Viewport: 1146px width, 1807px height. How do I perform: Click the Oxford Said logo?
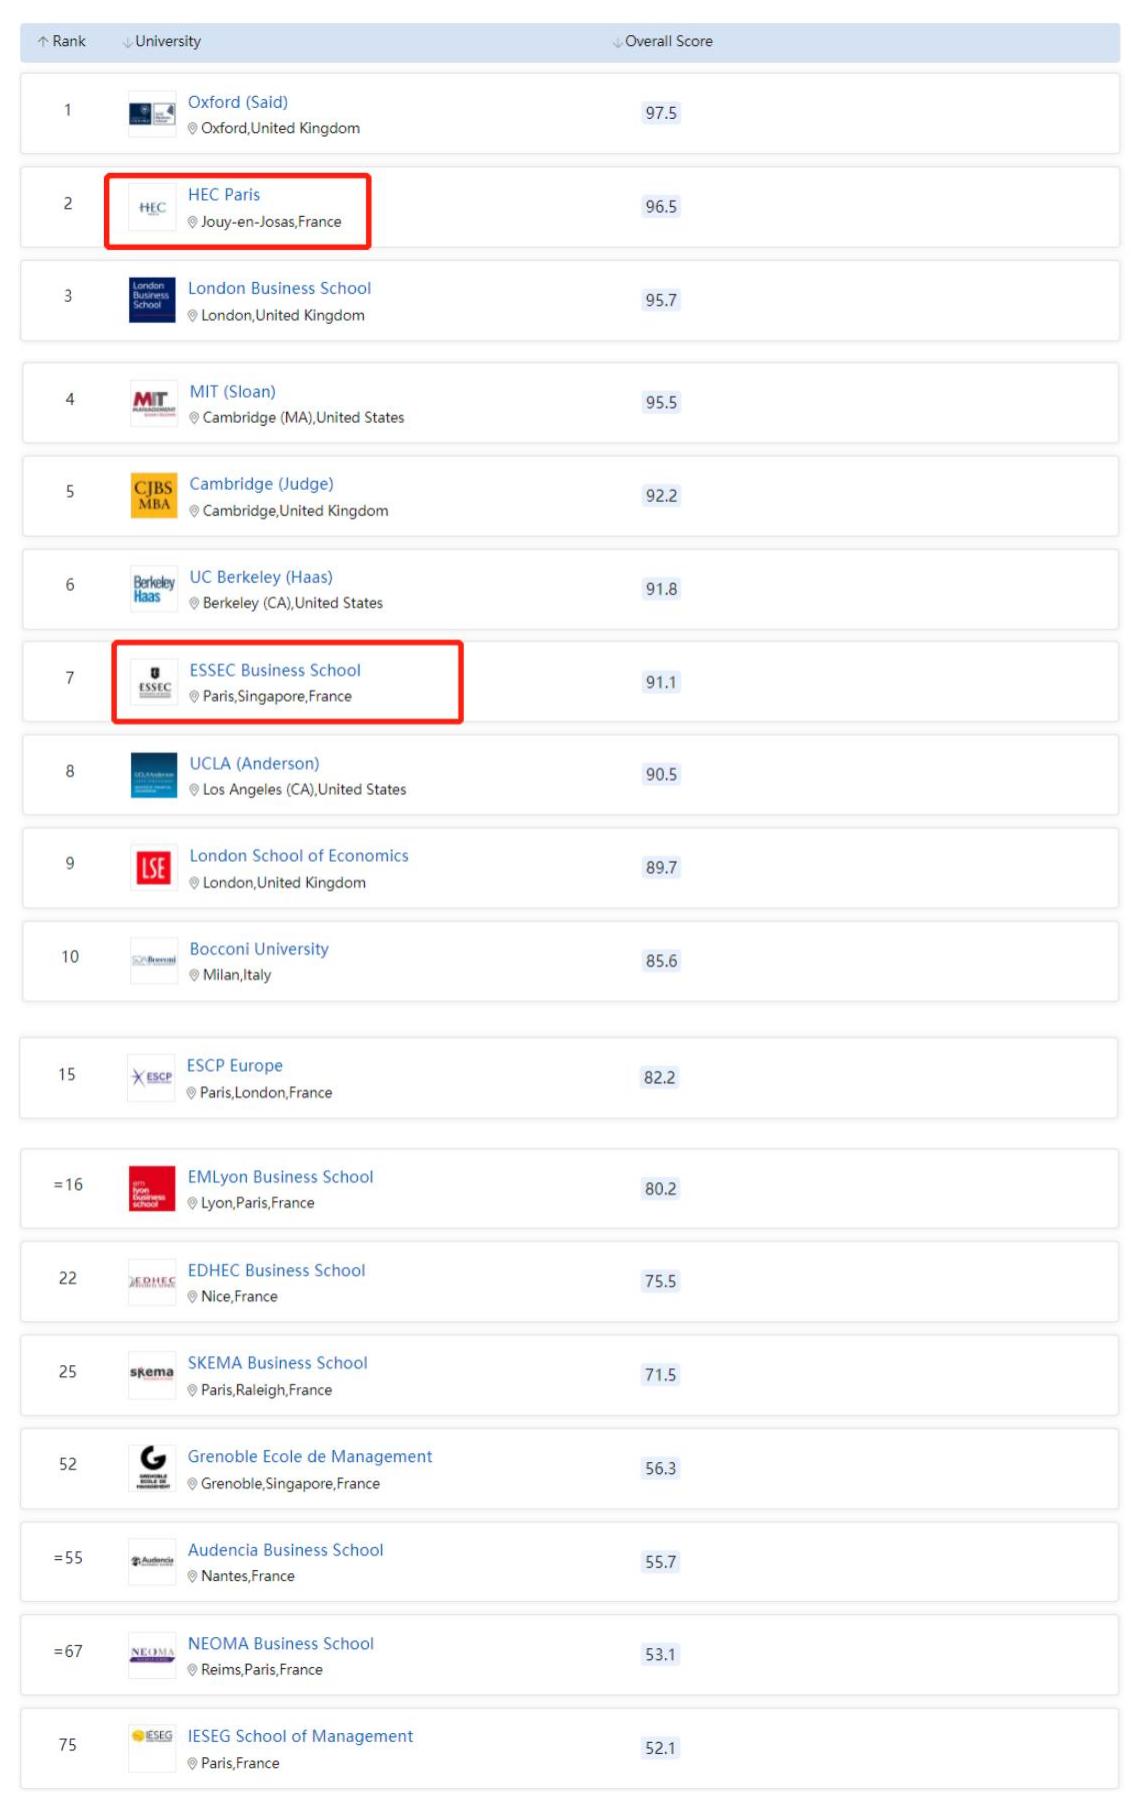point(152,114)
